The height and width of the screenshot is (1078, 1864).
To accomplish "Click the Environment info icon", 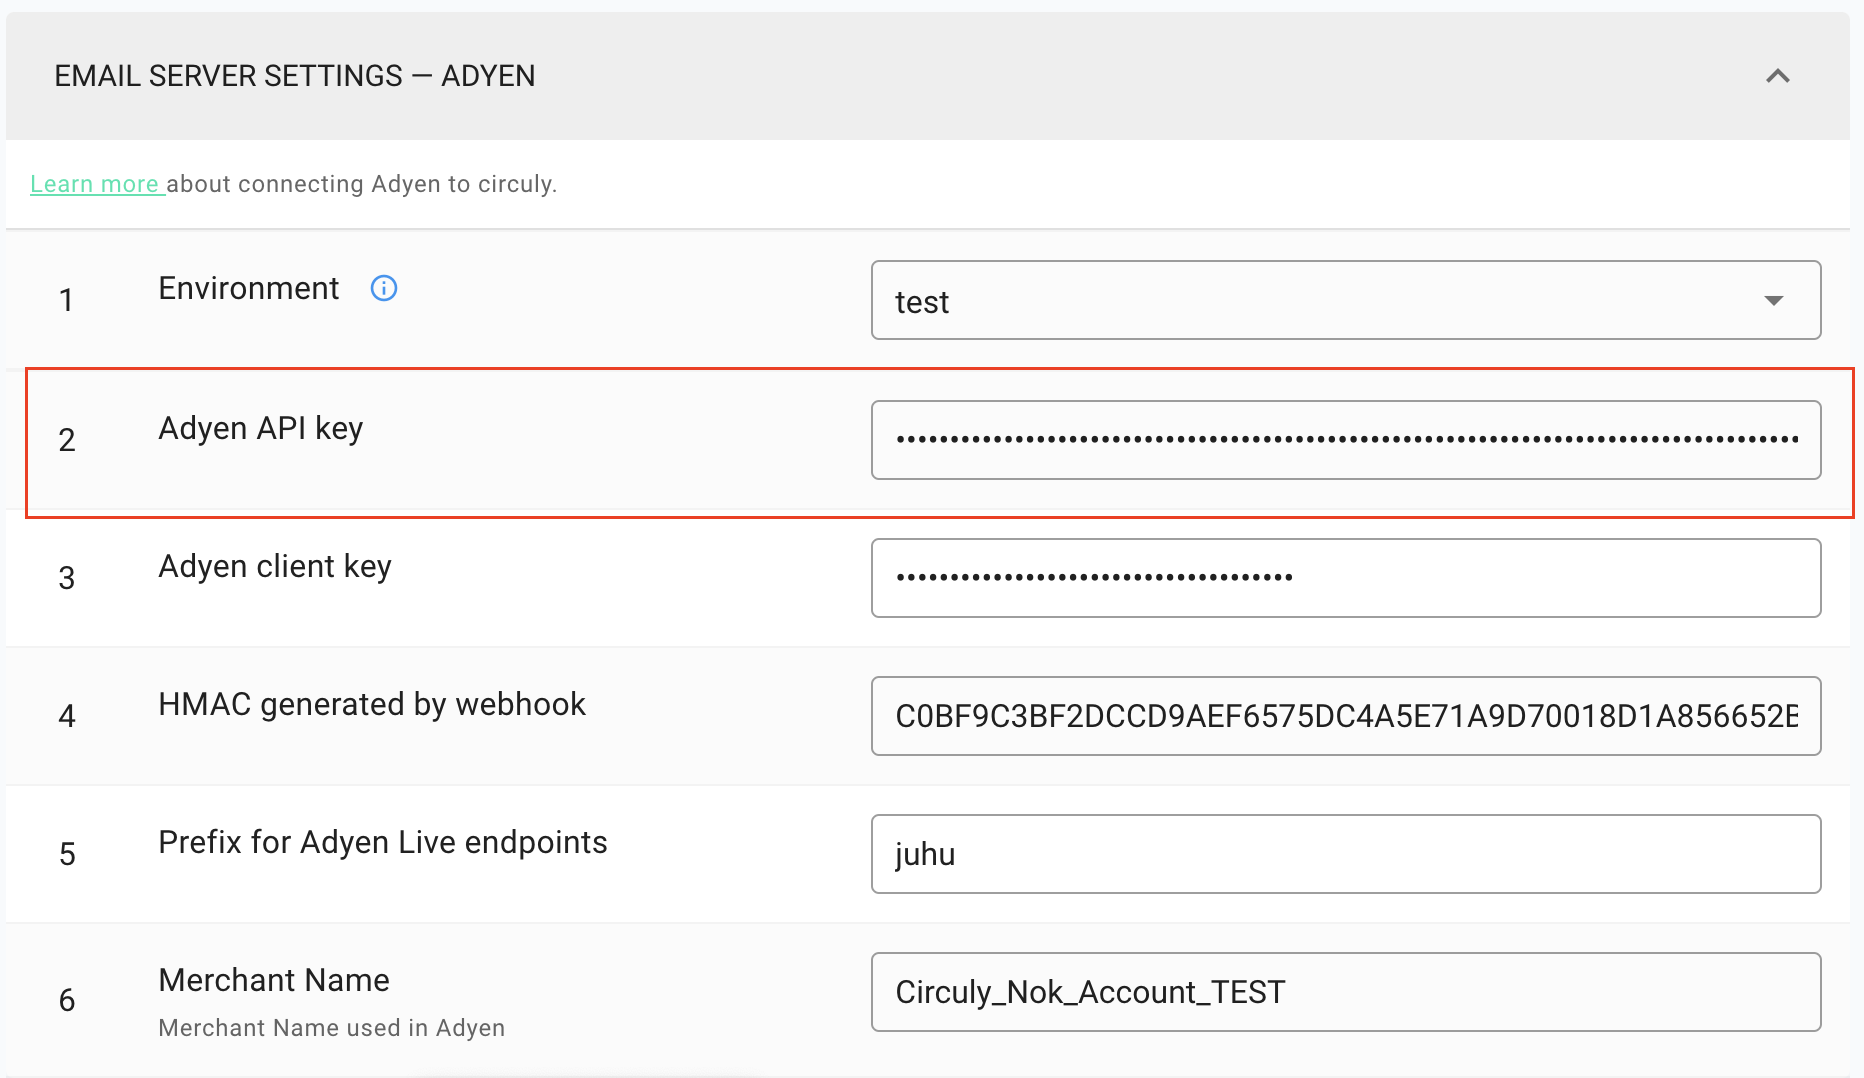I will pos(384,288).
